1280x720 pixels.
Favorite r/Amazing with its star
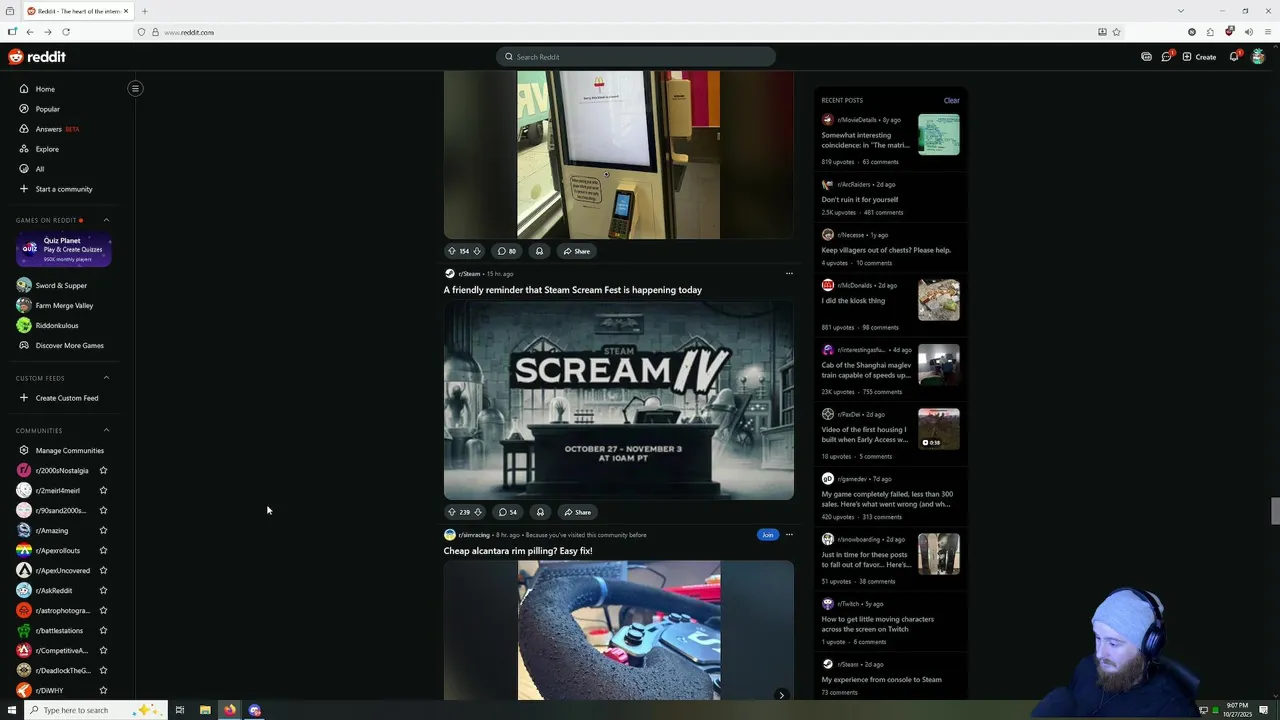pyautogui.click(x=103, y=530)
